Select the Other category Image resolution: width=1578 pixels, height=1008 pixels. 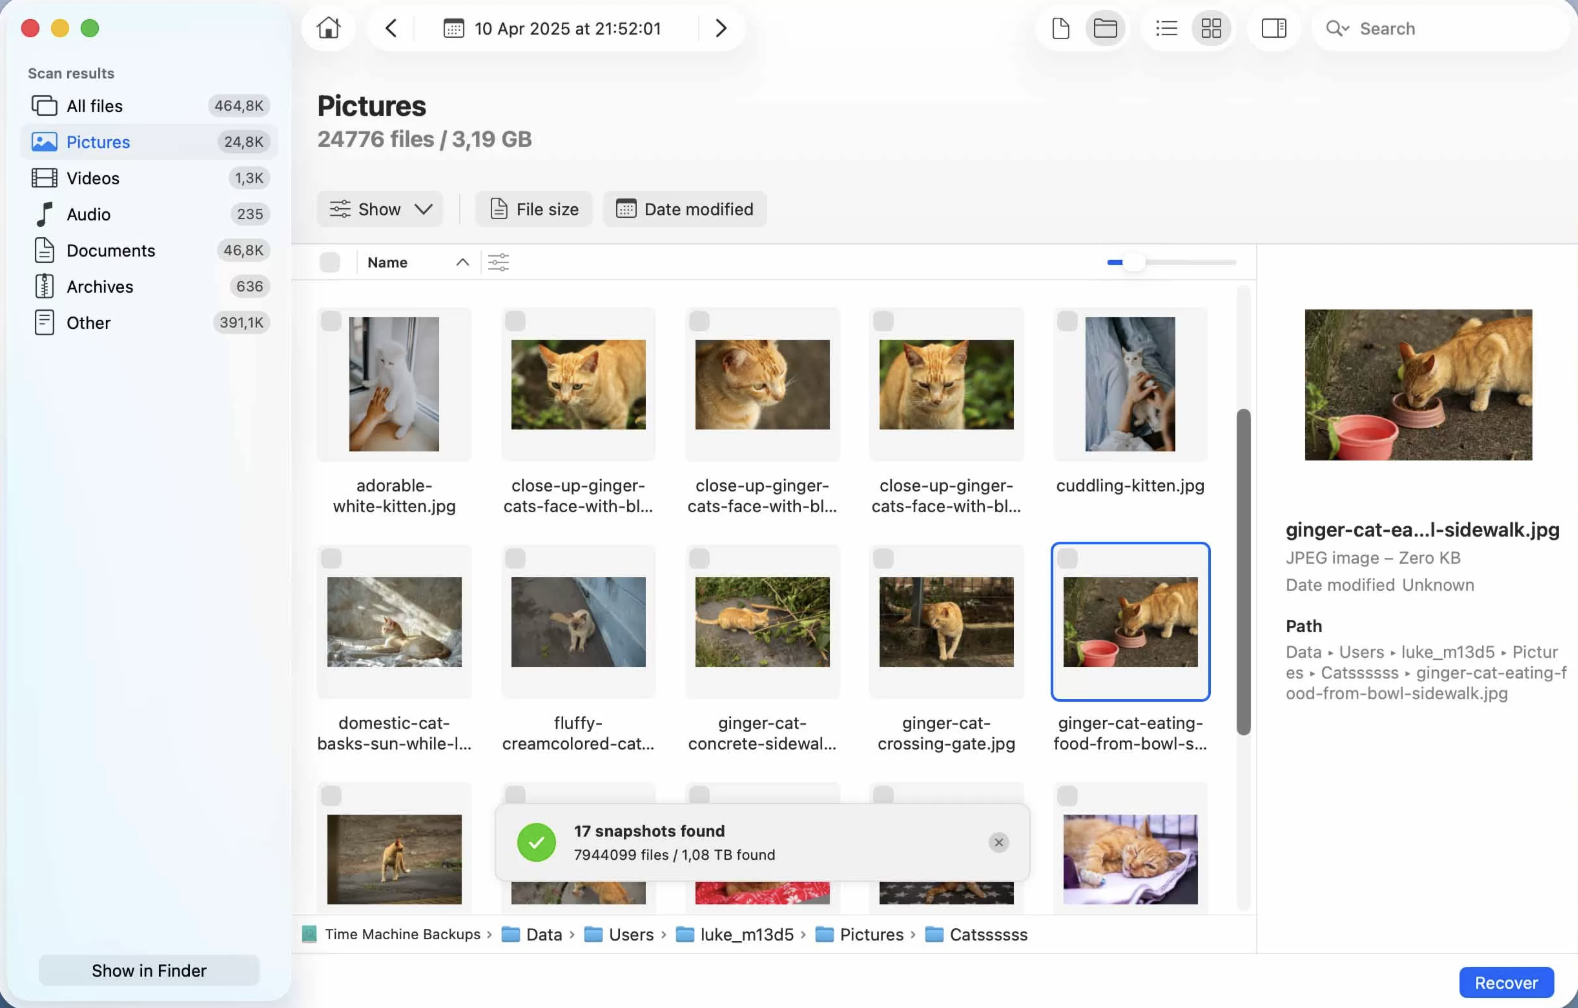pos(149,322)
